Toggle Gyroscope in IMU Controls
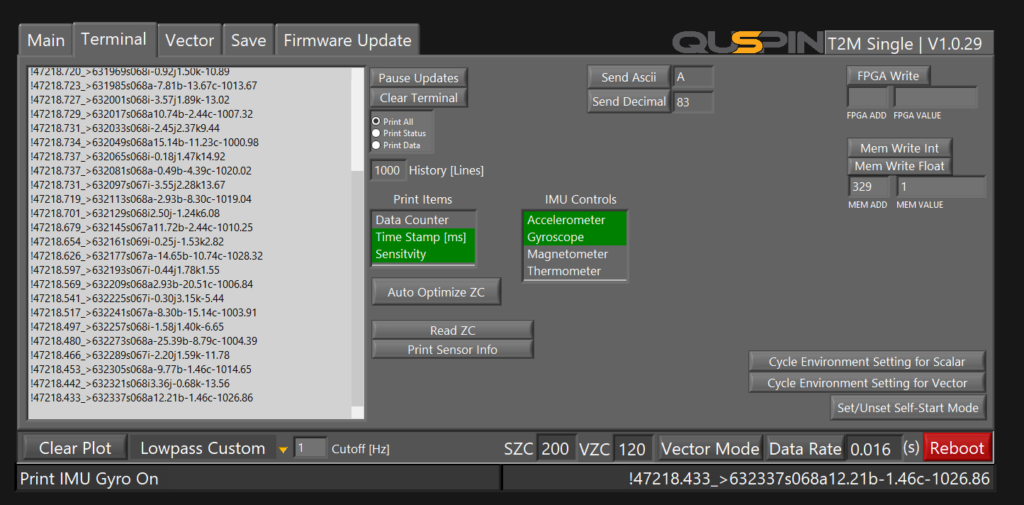The height and width of the screenshot is (505, 1024). (x=575, y=237)
